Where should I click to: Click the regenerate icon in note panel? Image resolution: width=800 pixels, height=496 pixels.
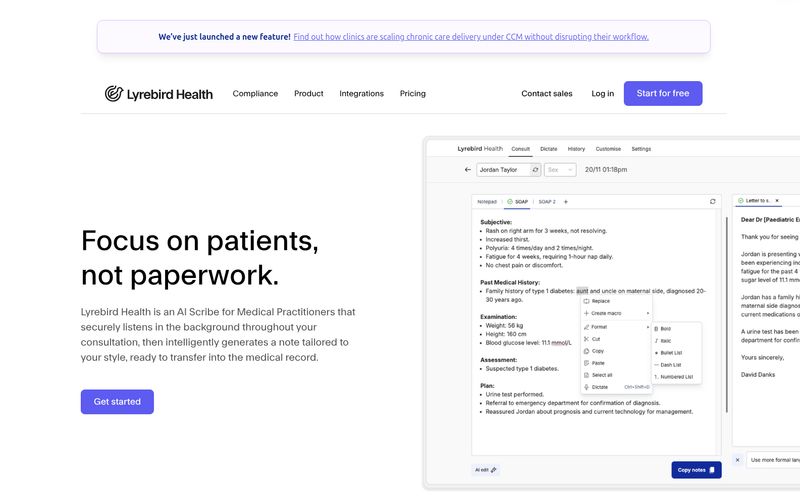713,202
